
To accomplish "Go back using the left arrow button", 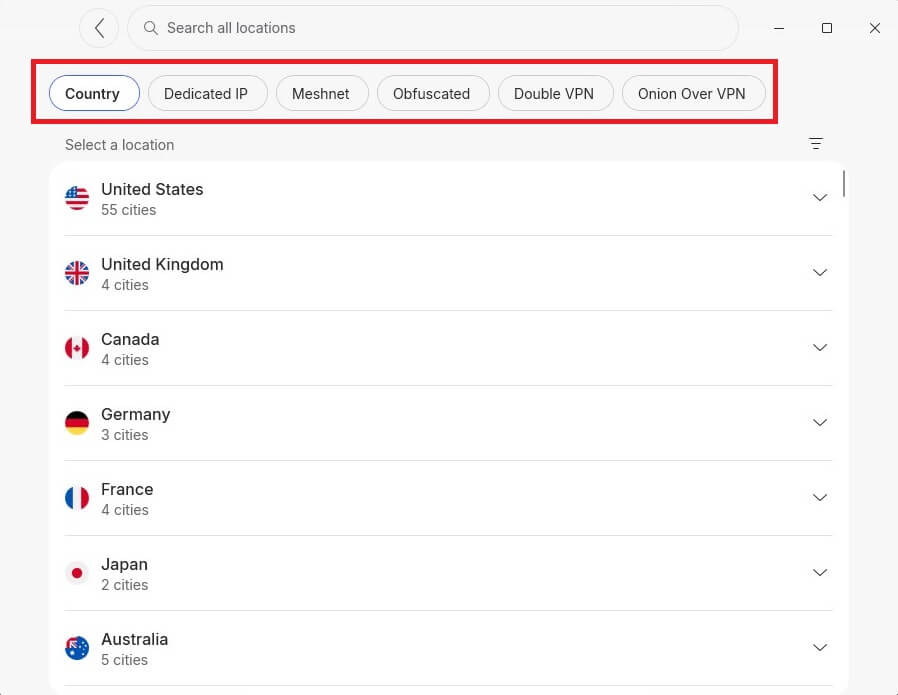I will (99, 28).
